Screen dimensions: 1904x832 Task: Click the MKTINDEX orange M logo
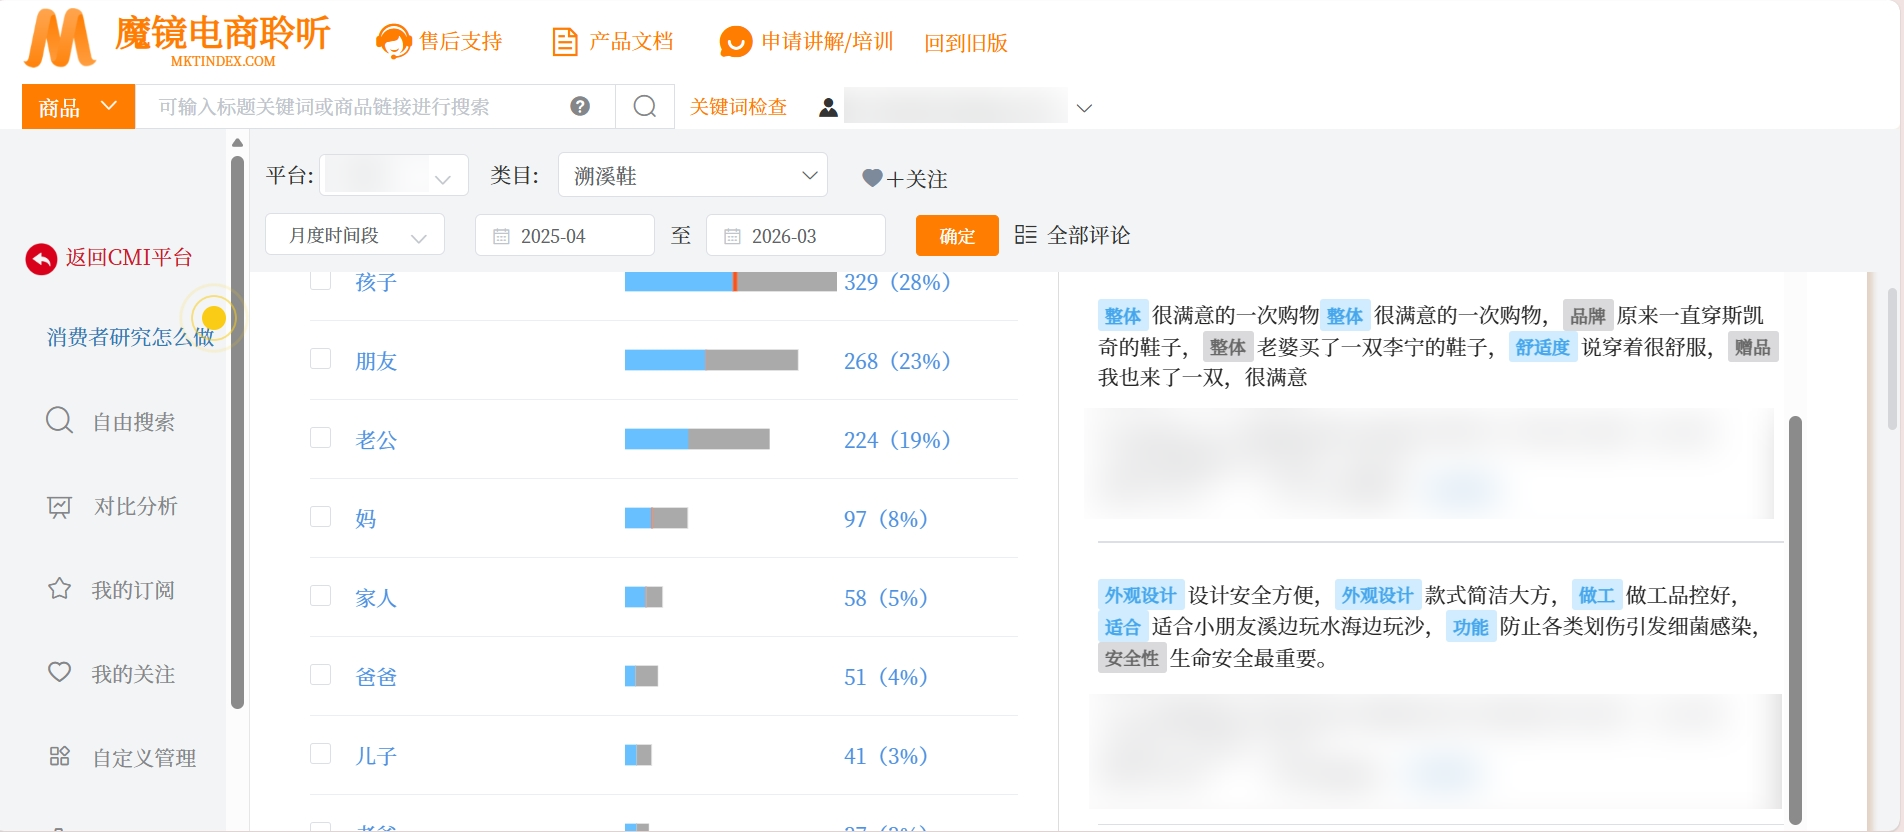pos(60,39)
